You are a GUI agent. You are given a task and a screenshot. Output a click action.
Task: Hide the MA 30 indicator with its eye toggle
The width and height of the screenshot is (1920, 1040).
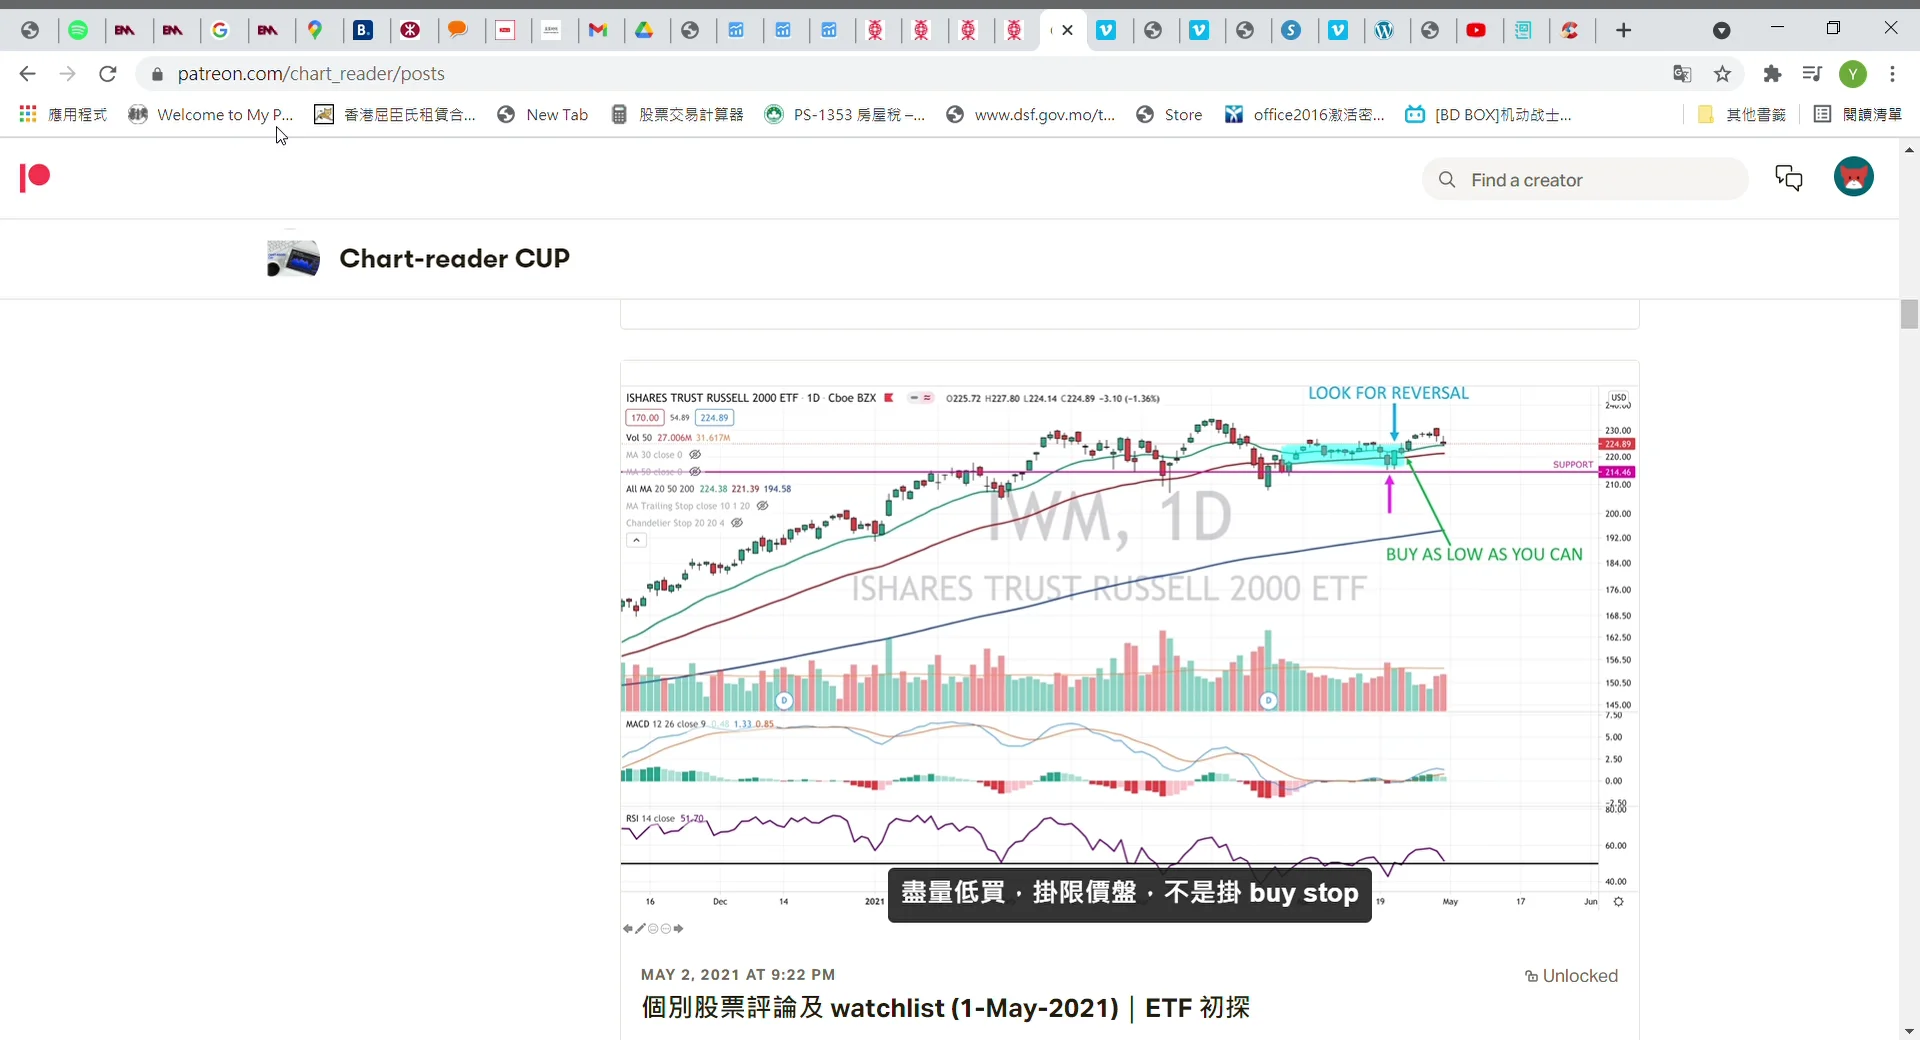pyautogui.click(x=697, y=455)
